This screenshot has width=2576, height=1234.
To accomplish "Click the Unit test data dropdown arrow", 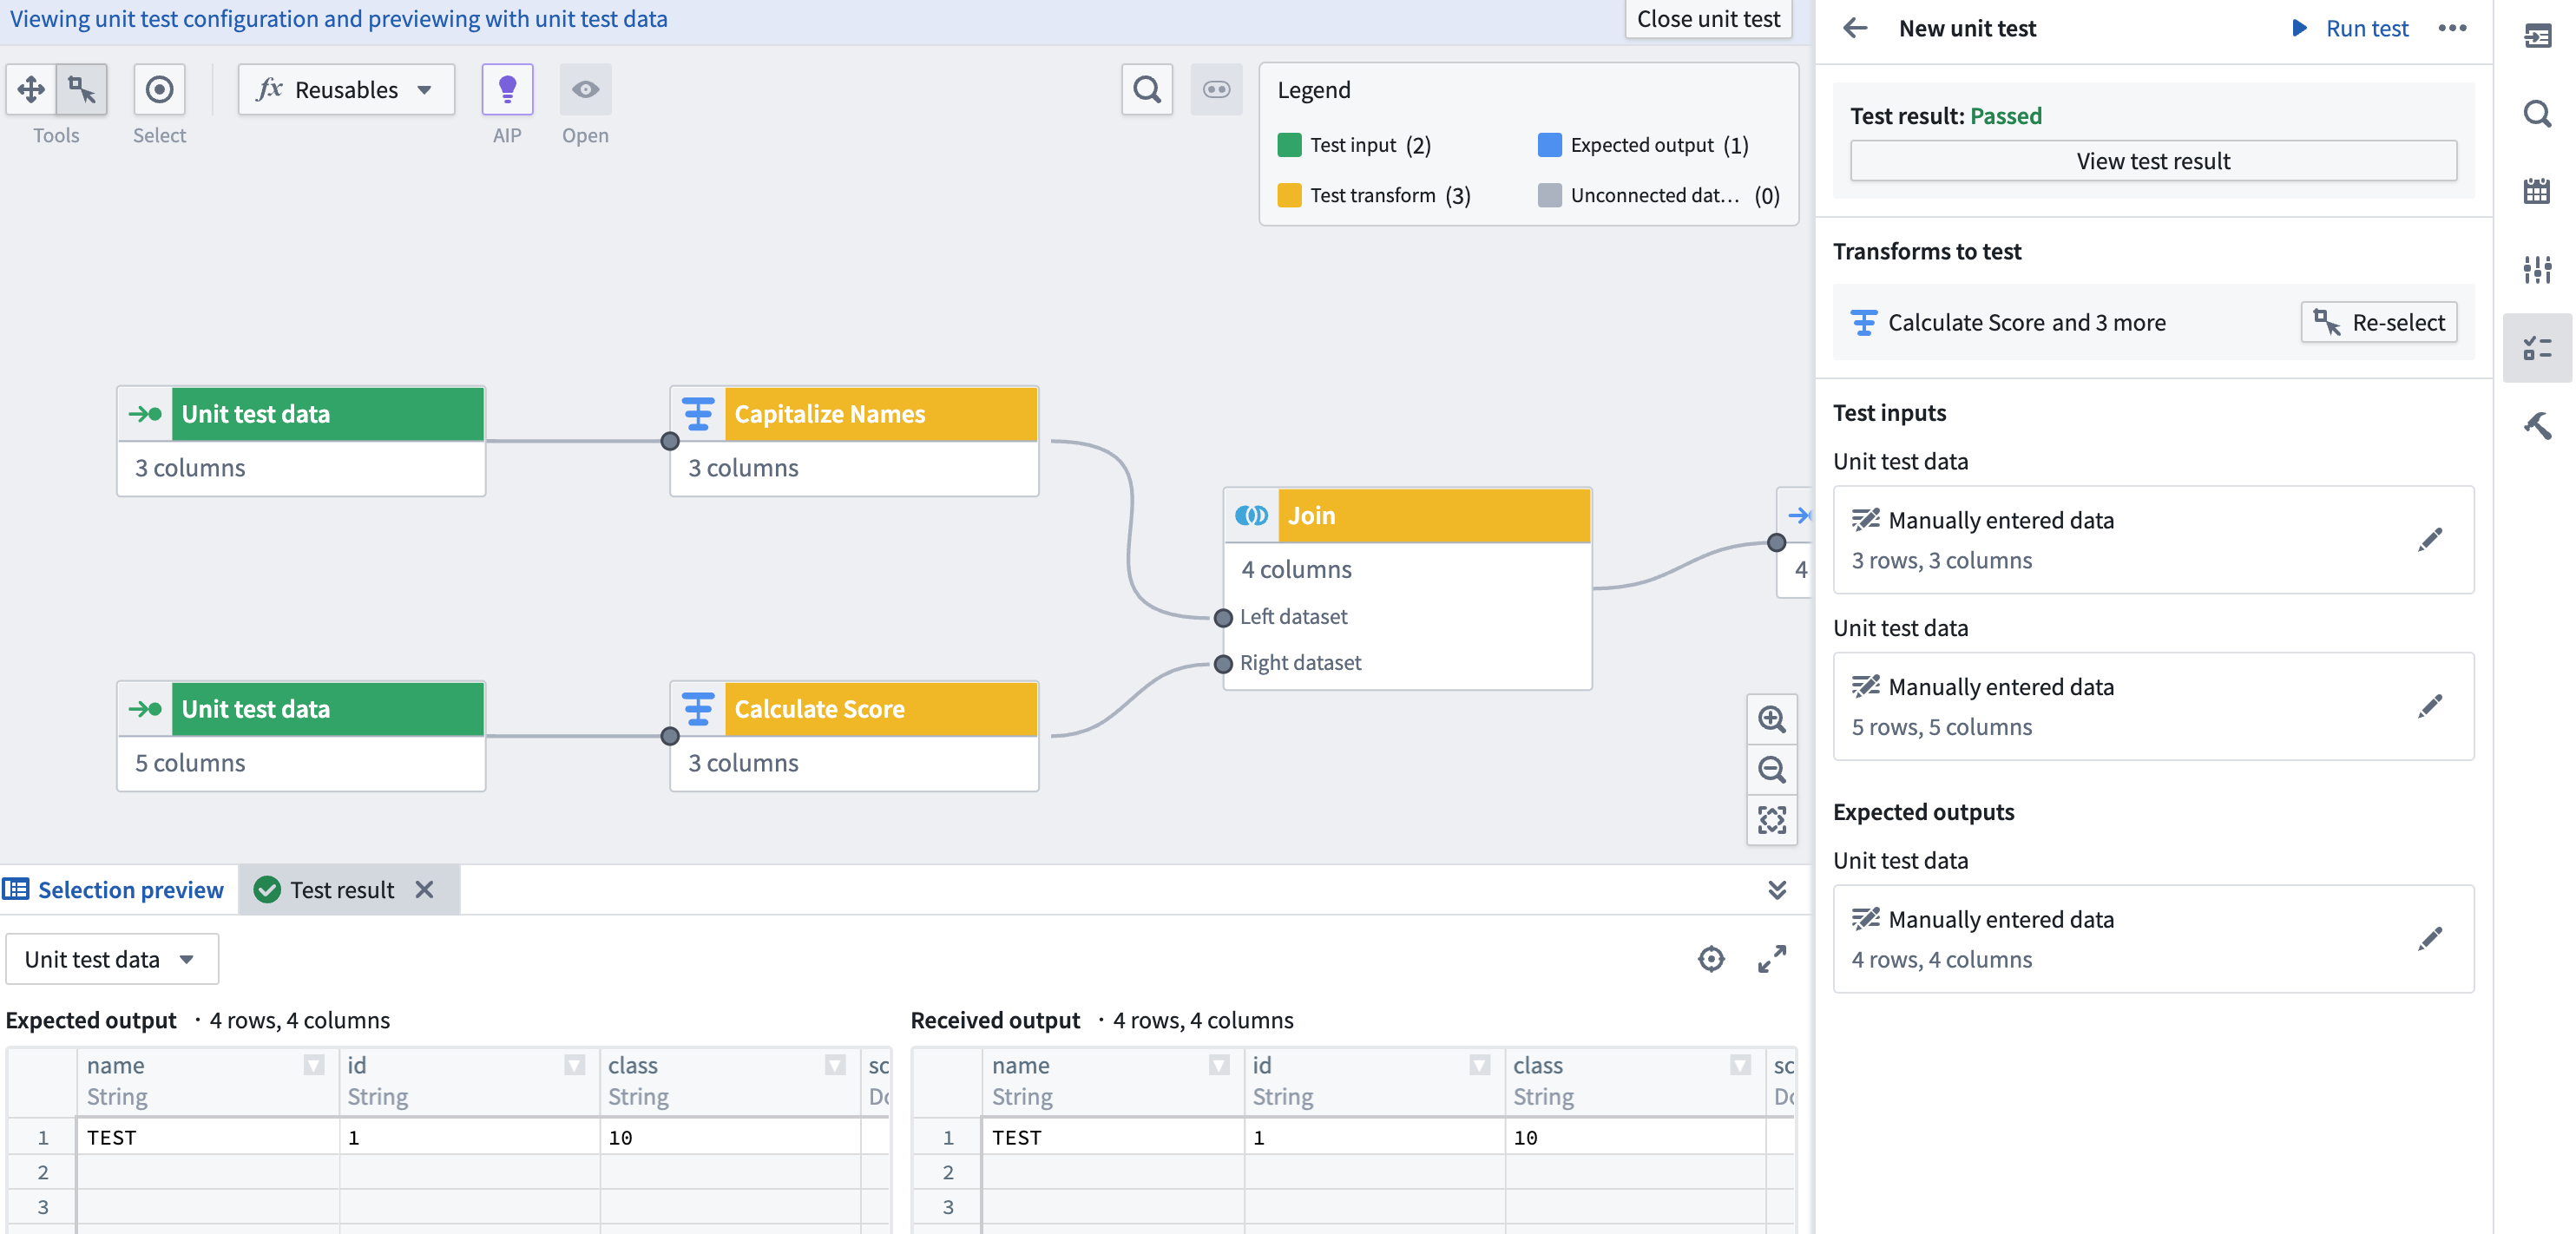I will click(x=191, y=958).
